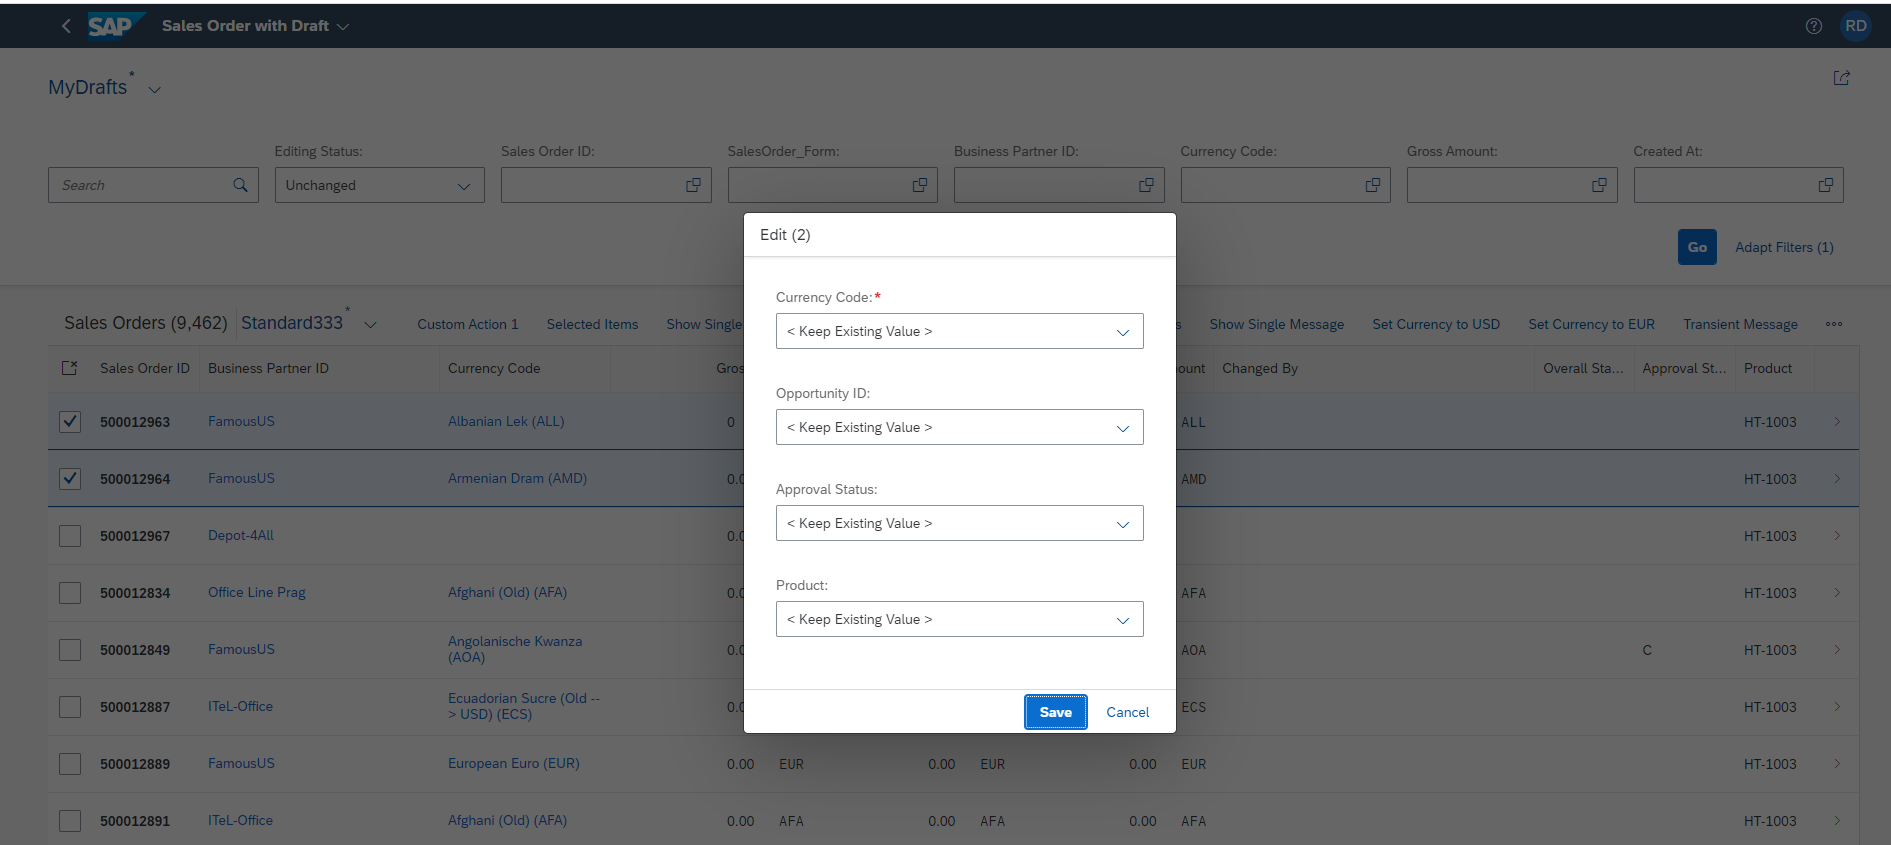Select the row 500012849 checkbox

pyautogui.click(x=70, y=650)
